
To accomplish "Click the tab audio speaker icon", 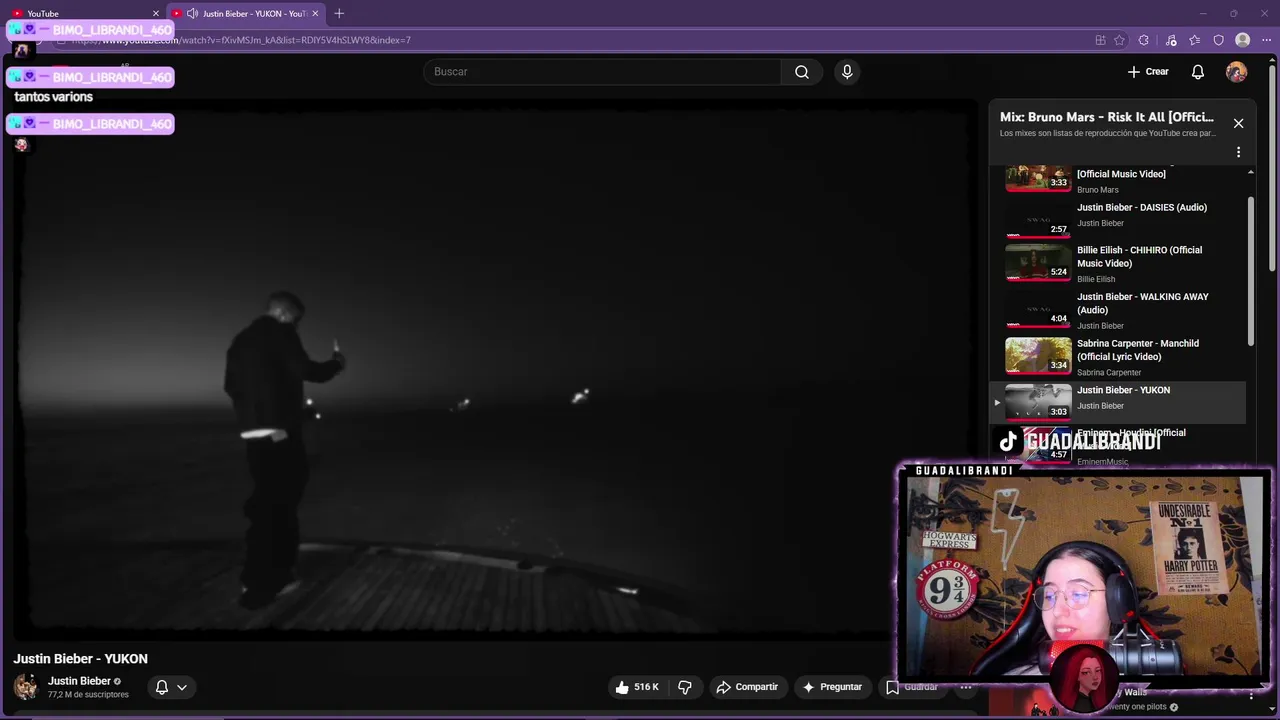I will click(192, 14).
